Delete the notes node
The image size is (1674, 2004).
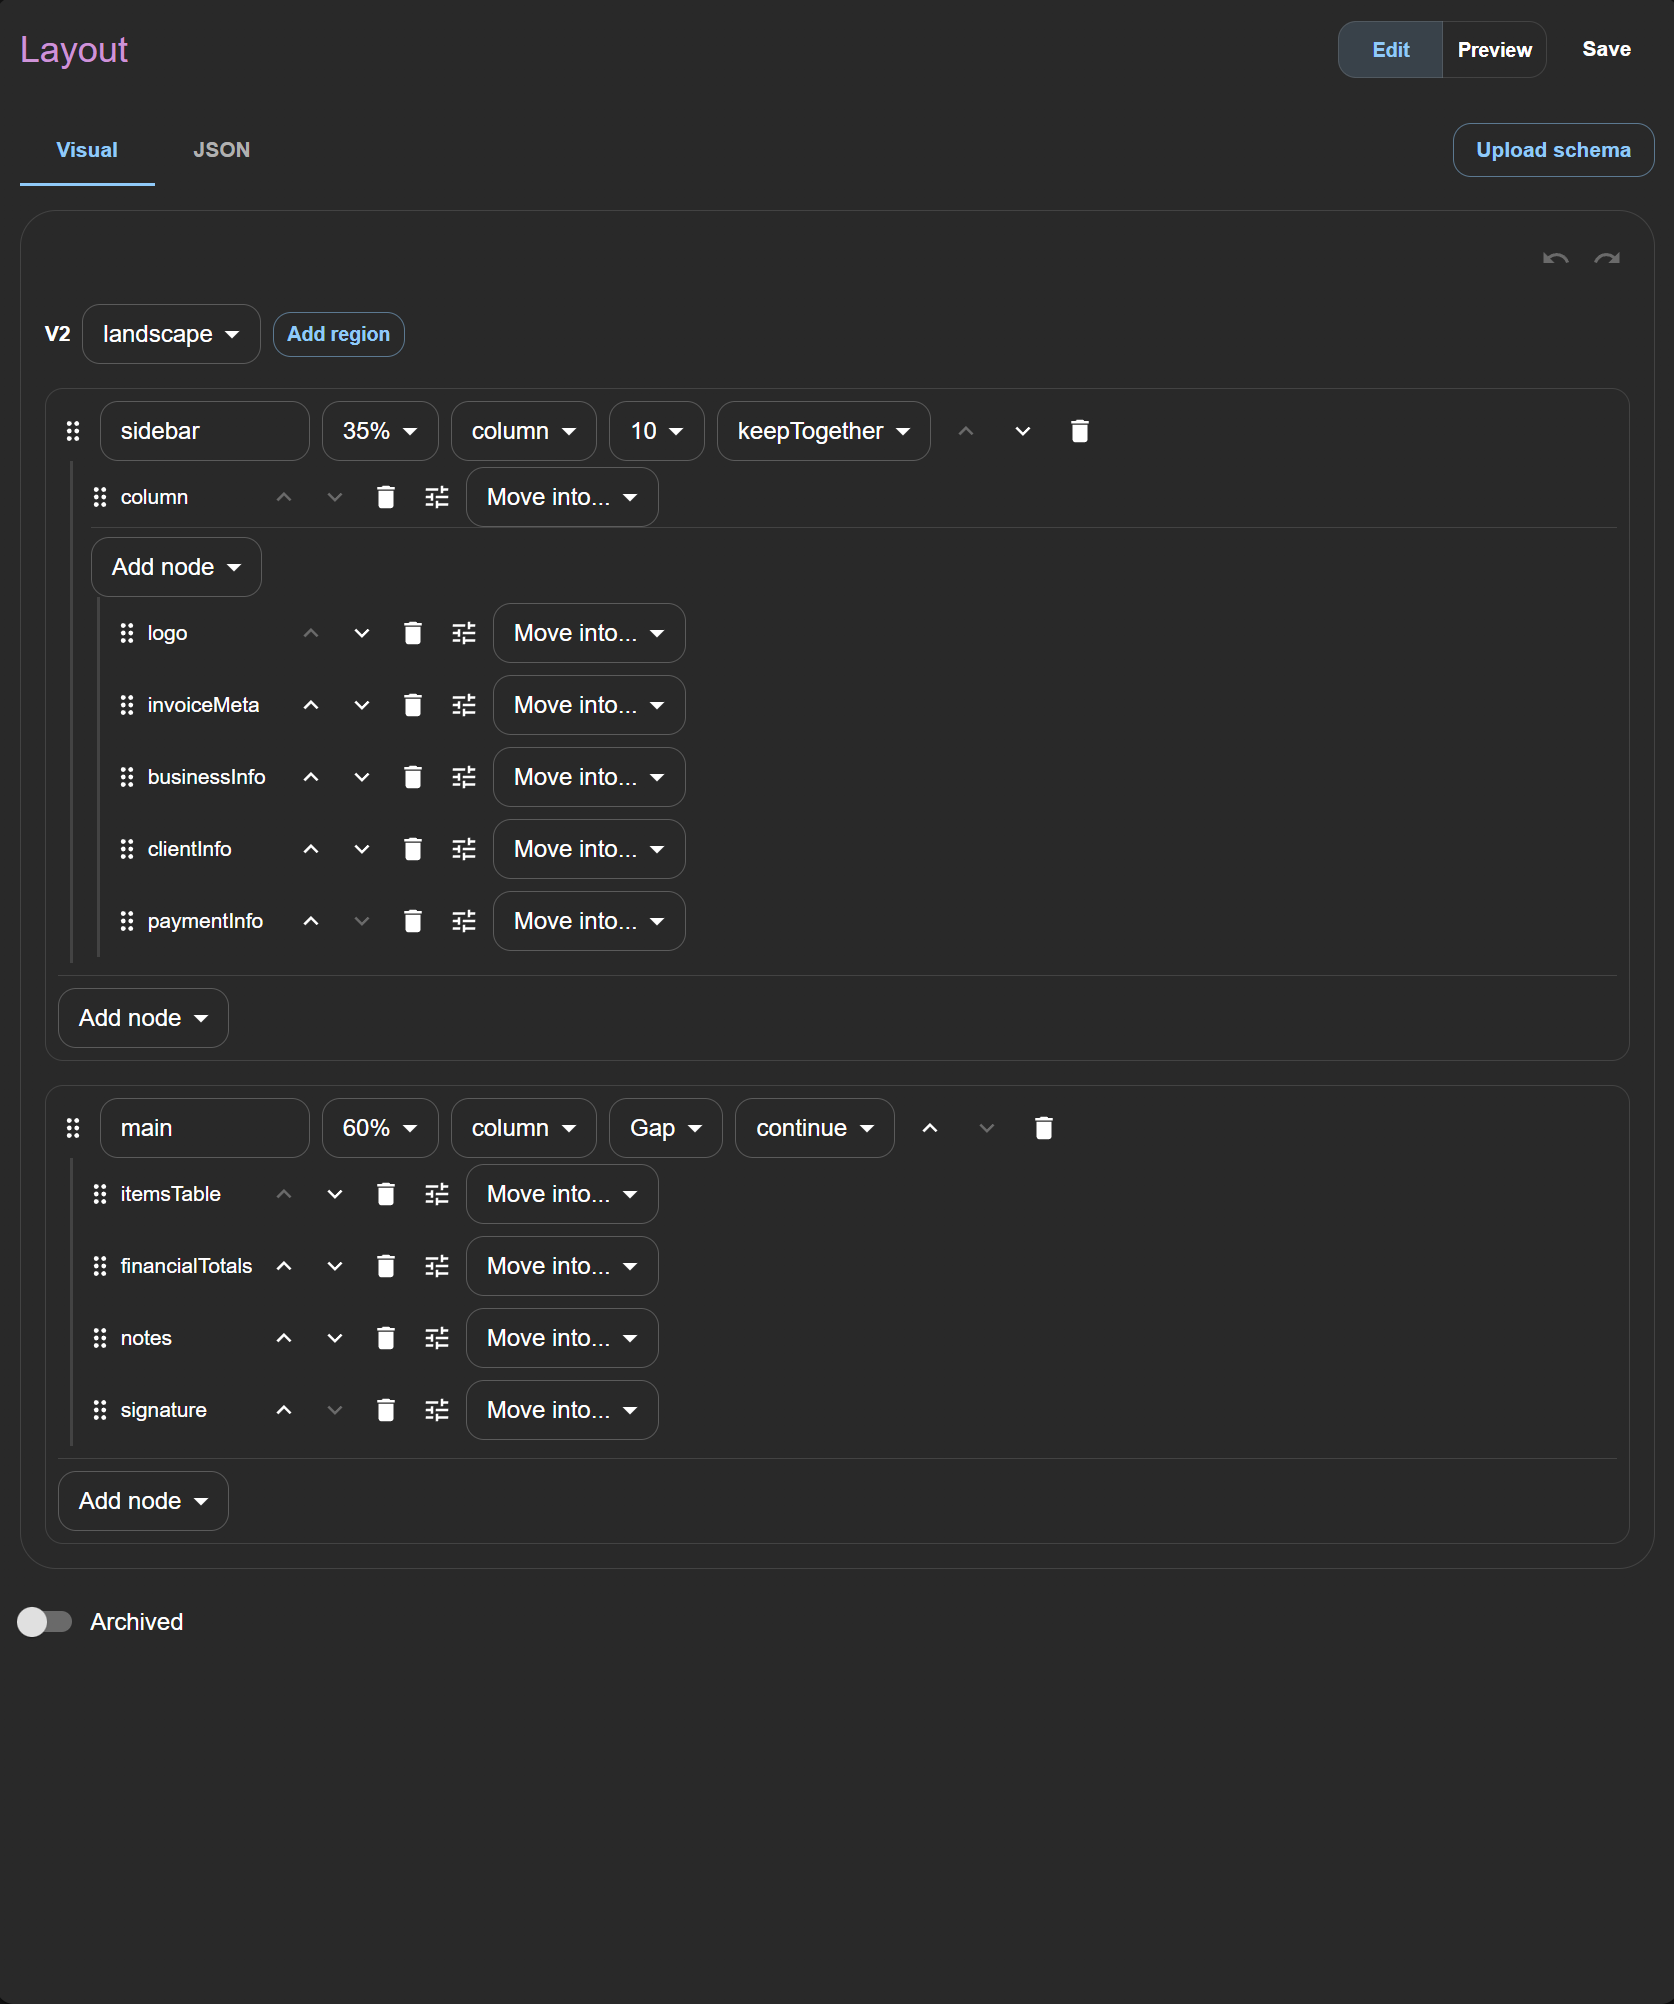point(386,1338)
